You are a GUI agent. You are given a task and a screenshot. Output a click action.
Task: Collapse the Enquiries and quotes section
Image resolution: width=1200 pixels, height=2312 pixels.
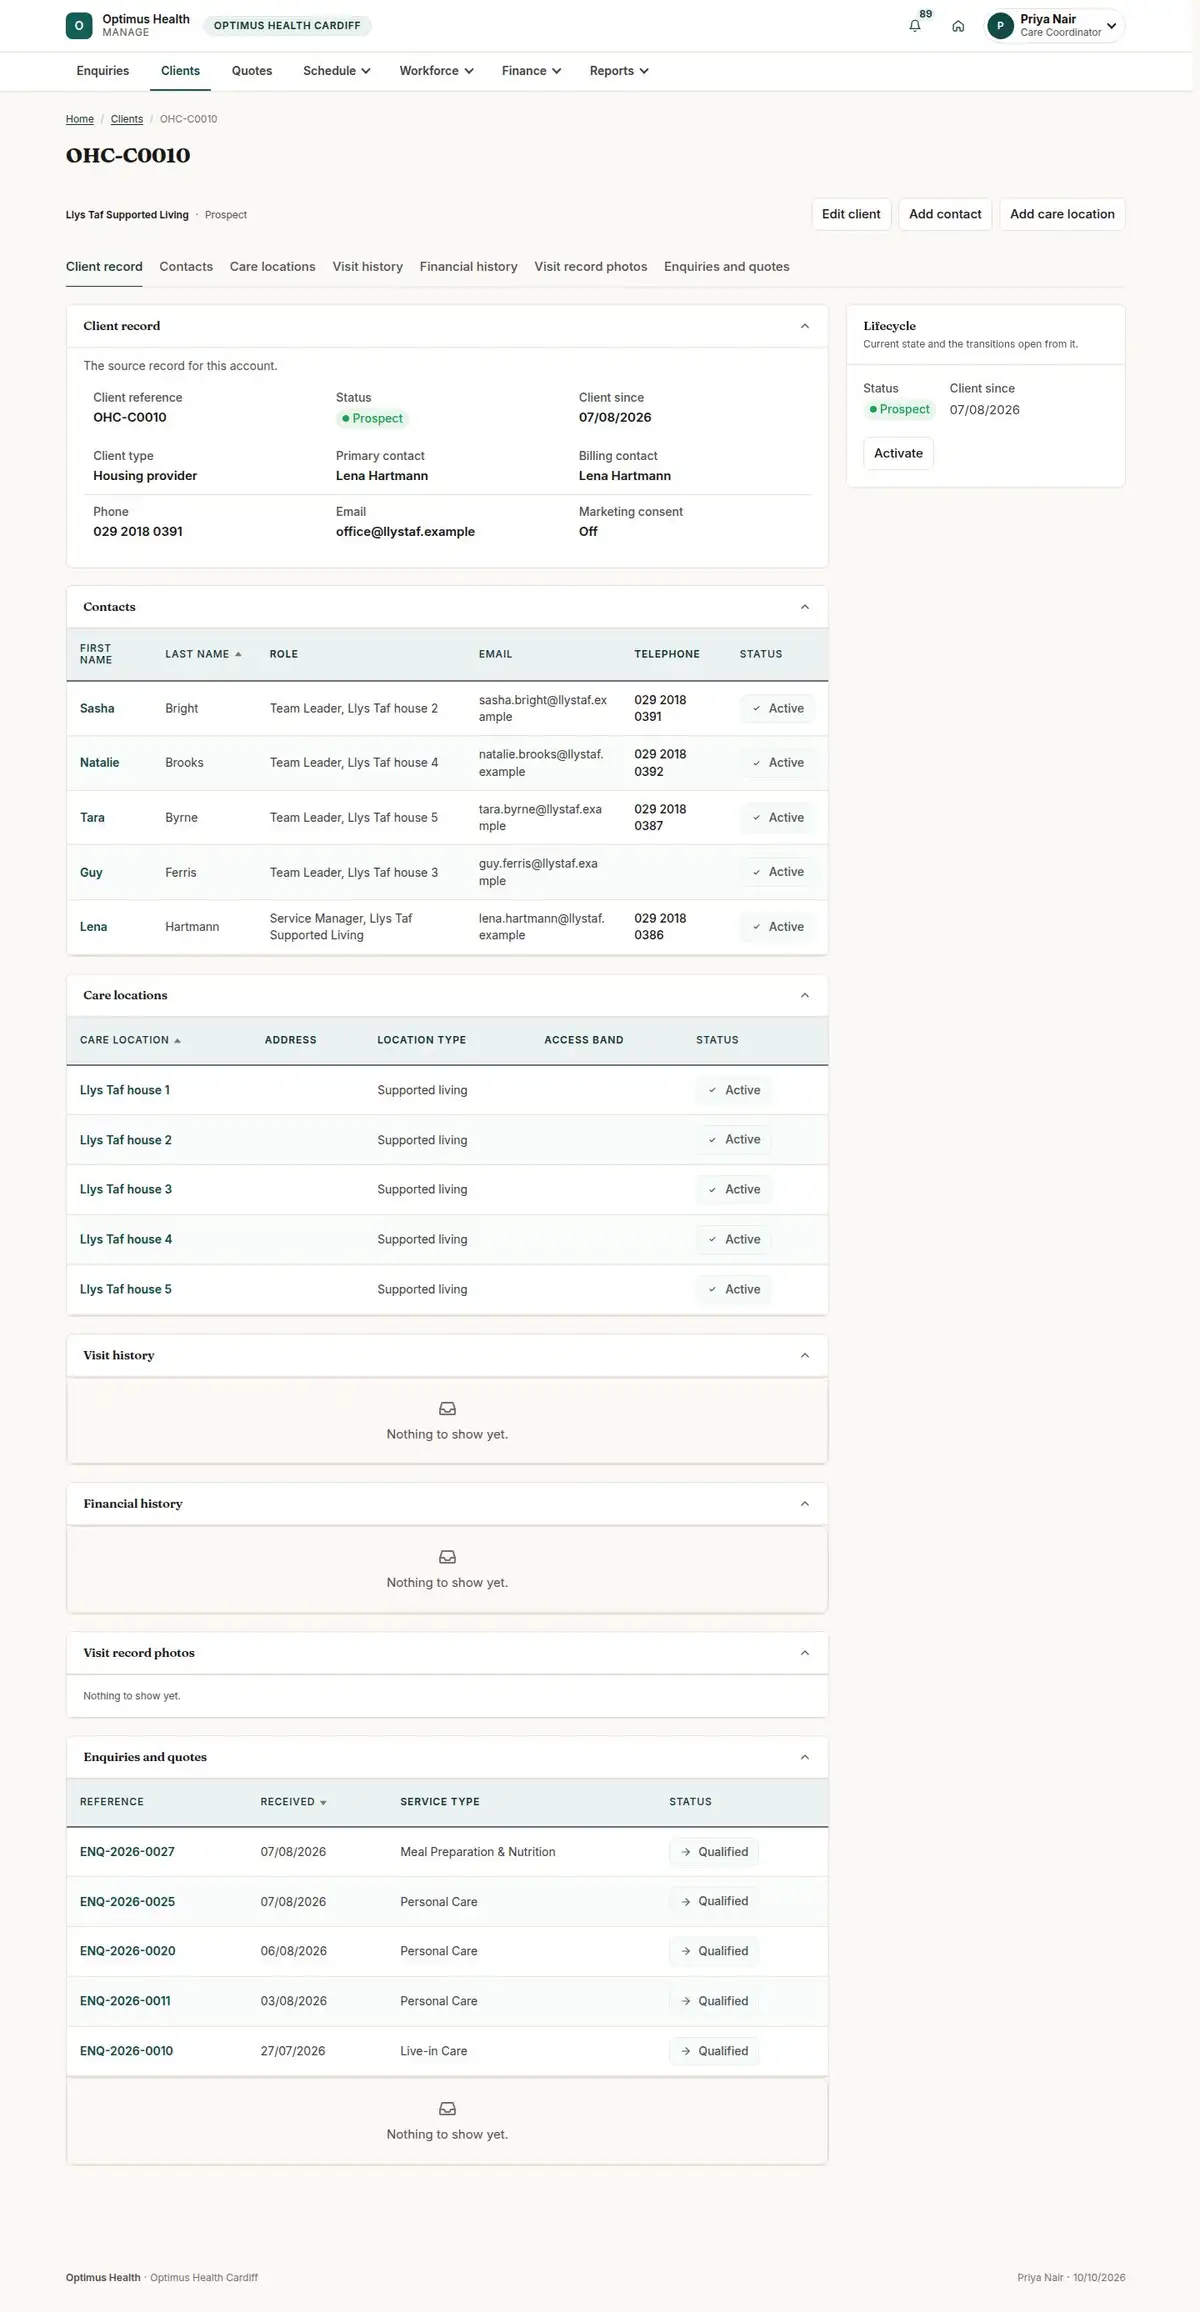coord(805,1756)
